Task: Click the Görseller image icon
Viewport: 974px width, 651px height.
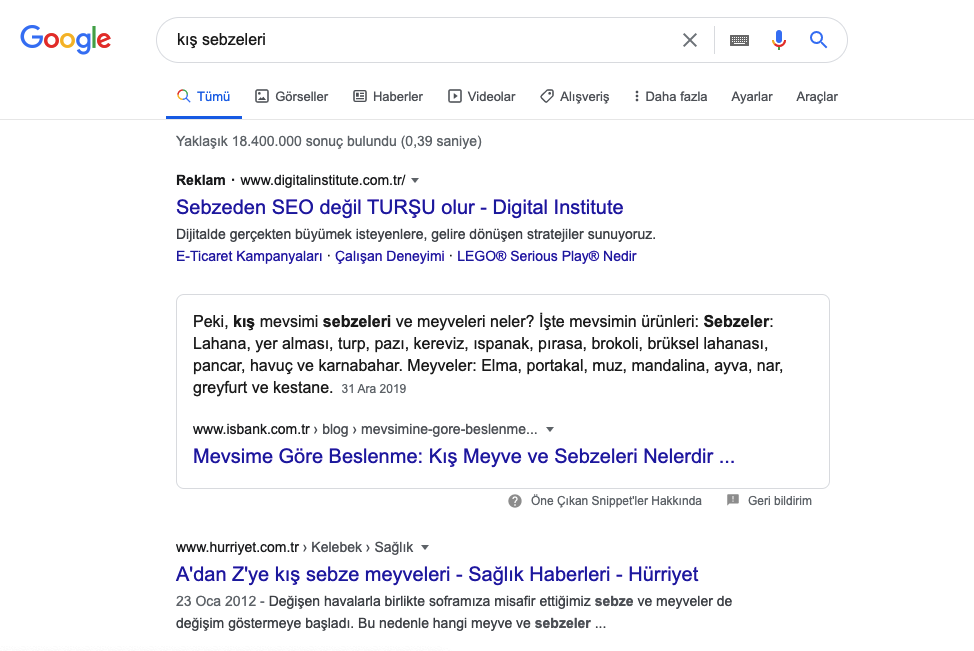Action: (262, 96)
